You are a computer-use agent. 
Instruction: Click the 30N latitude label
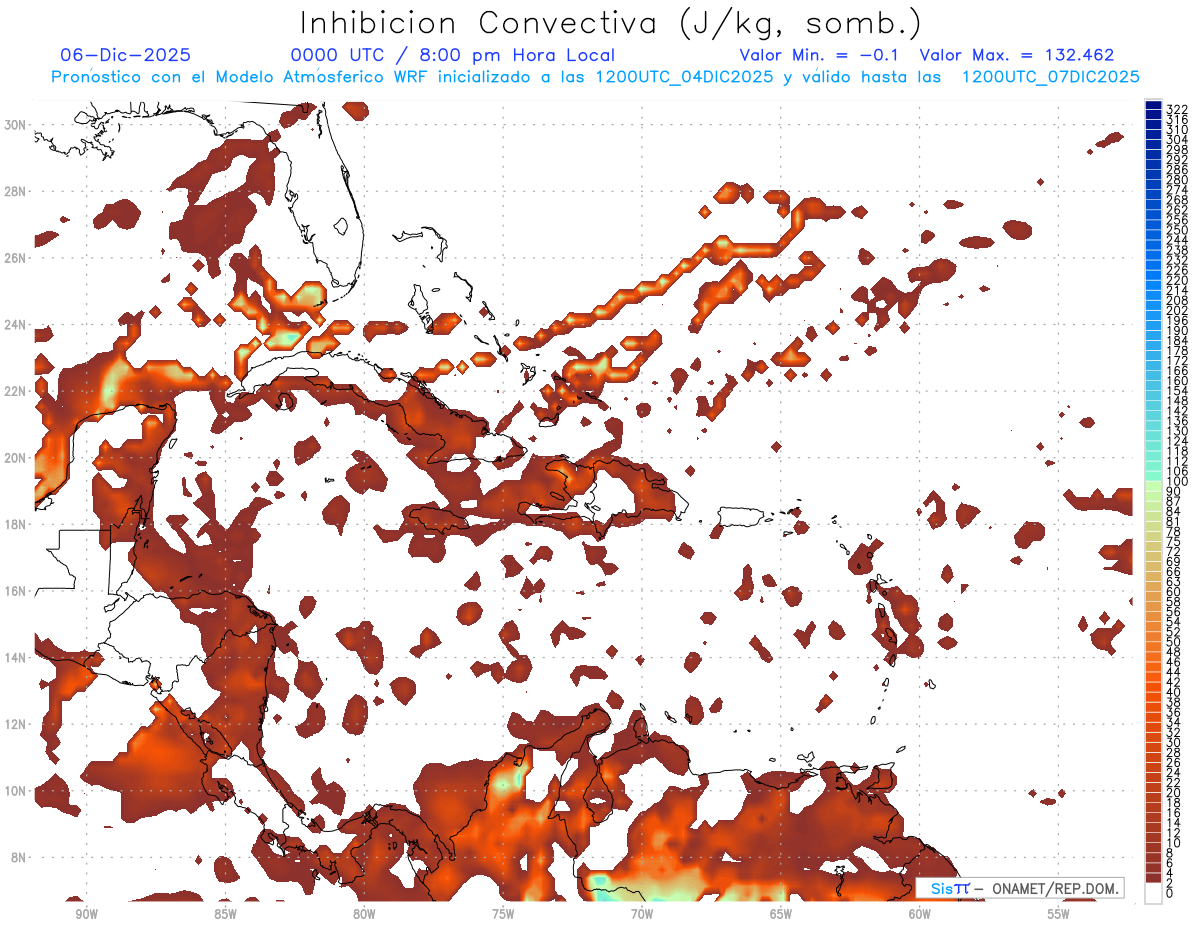[15, 125]
